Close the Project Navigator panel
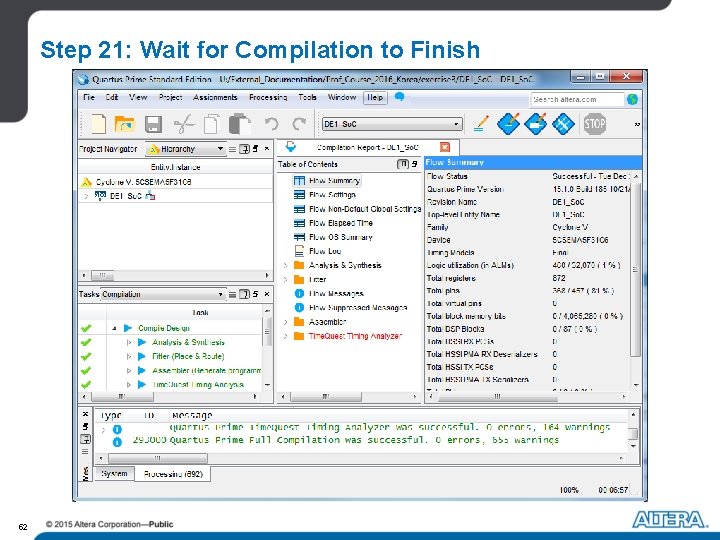Viewport: 720px width, 540px height. click(x=267, y=149)
